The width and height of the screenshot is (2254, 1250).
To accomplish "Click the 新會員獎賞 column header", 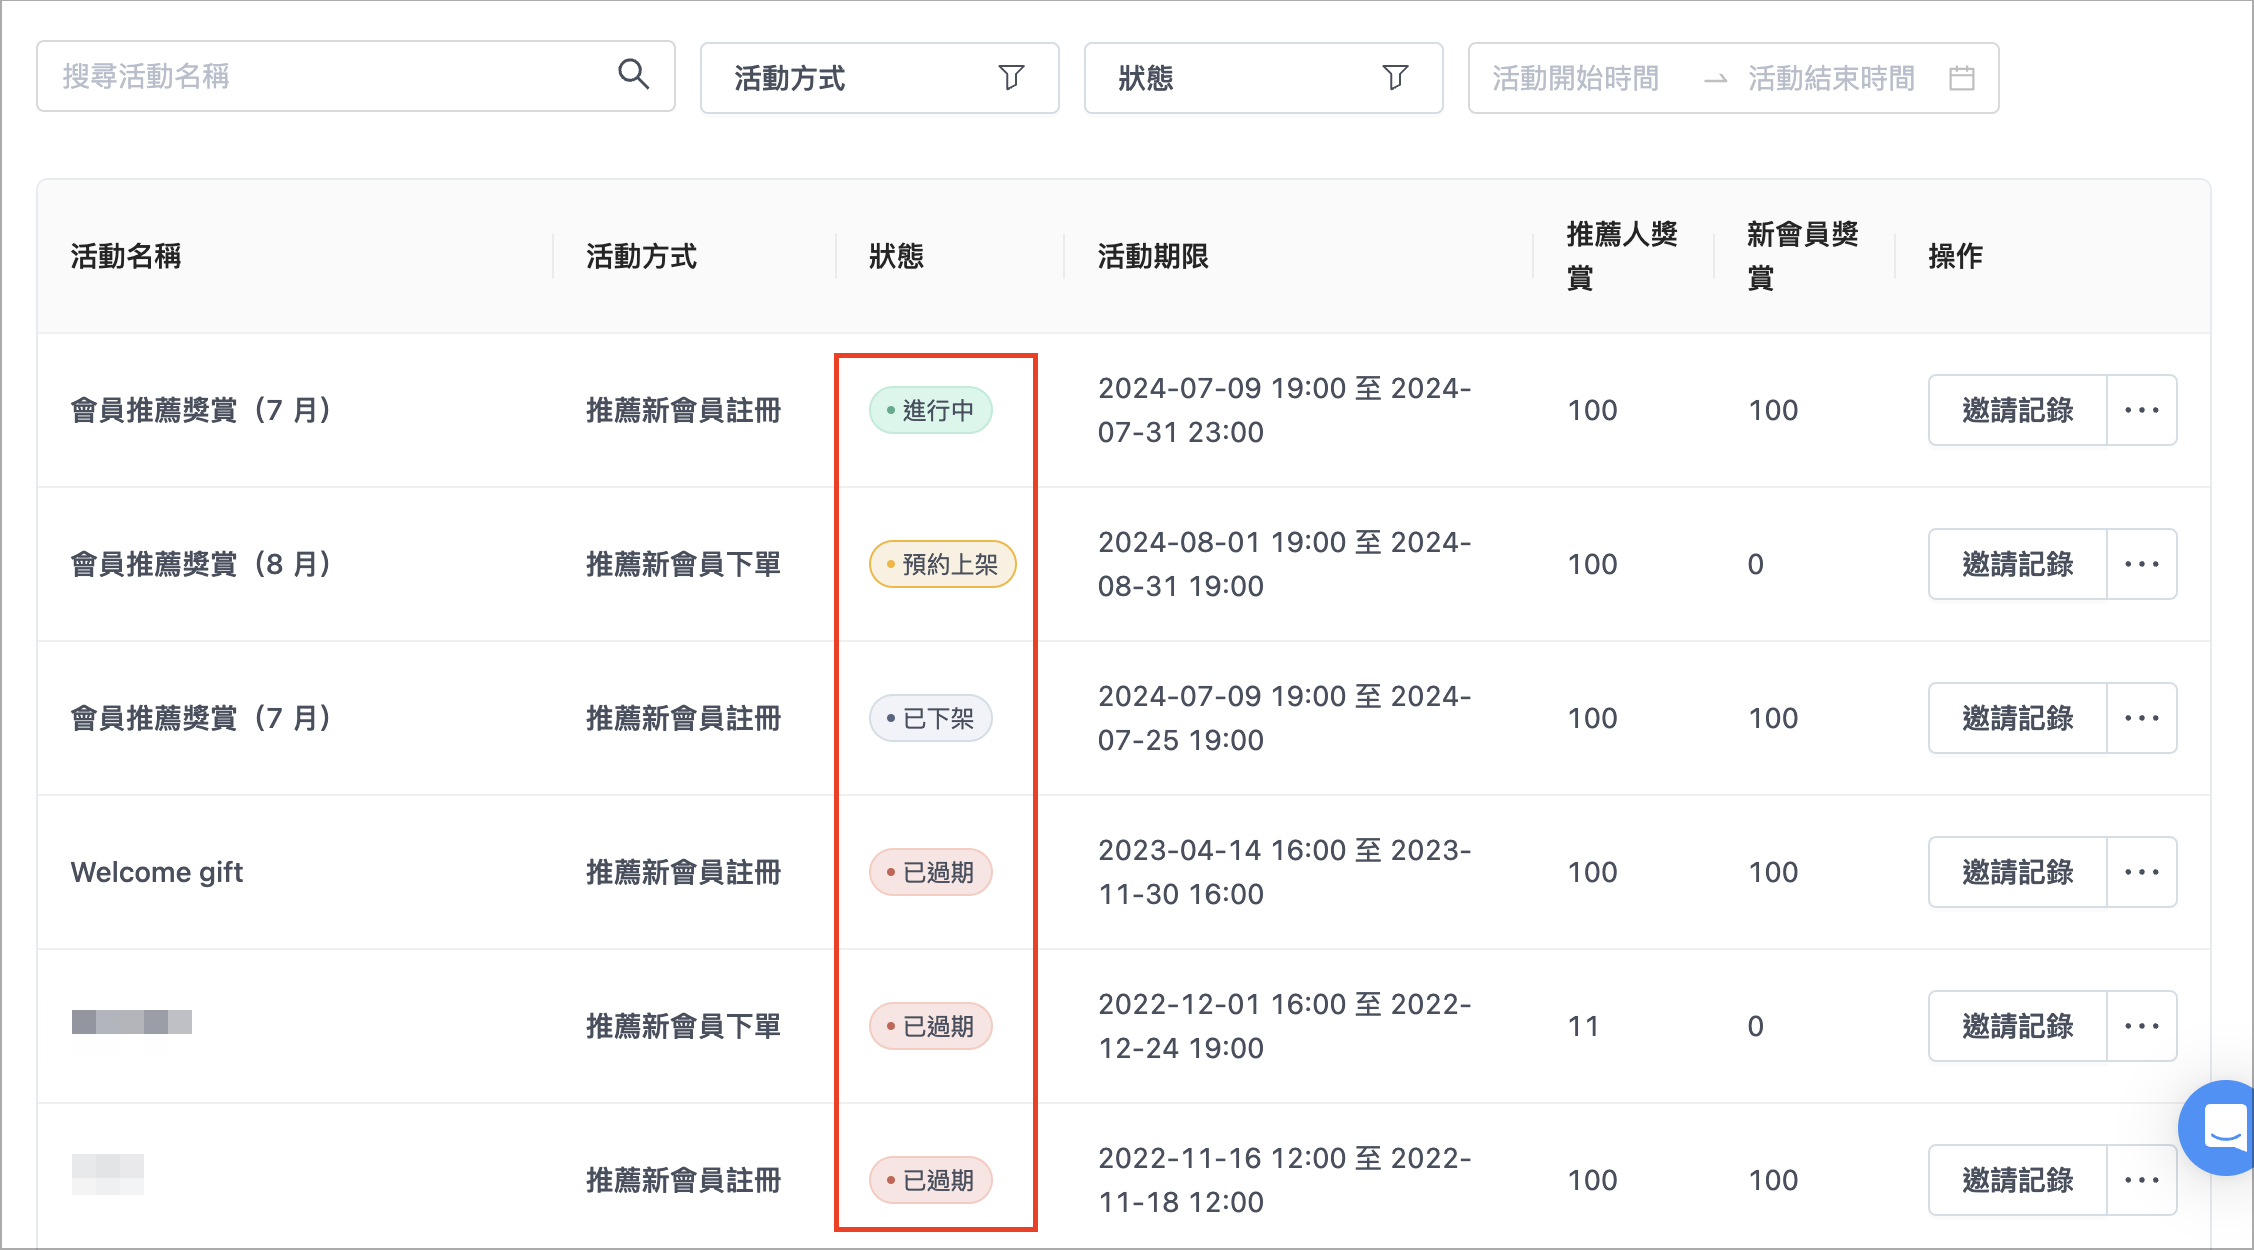I will (1802, 256).
